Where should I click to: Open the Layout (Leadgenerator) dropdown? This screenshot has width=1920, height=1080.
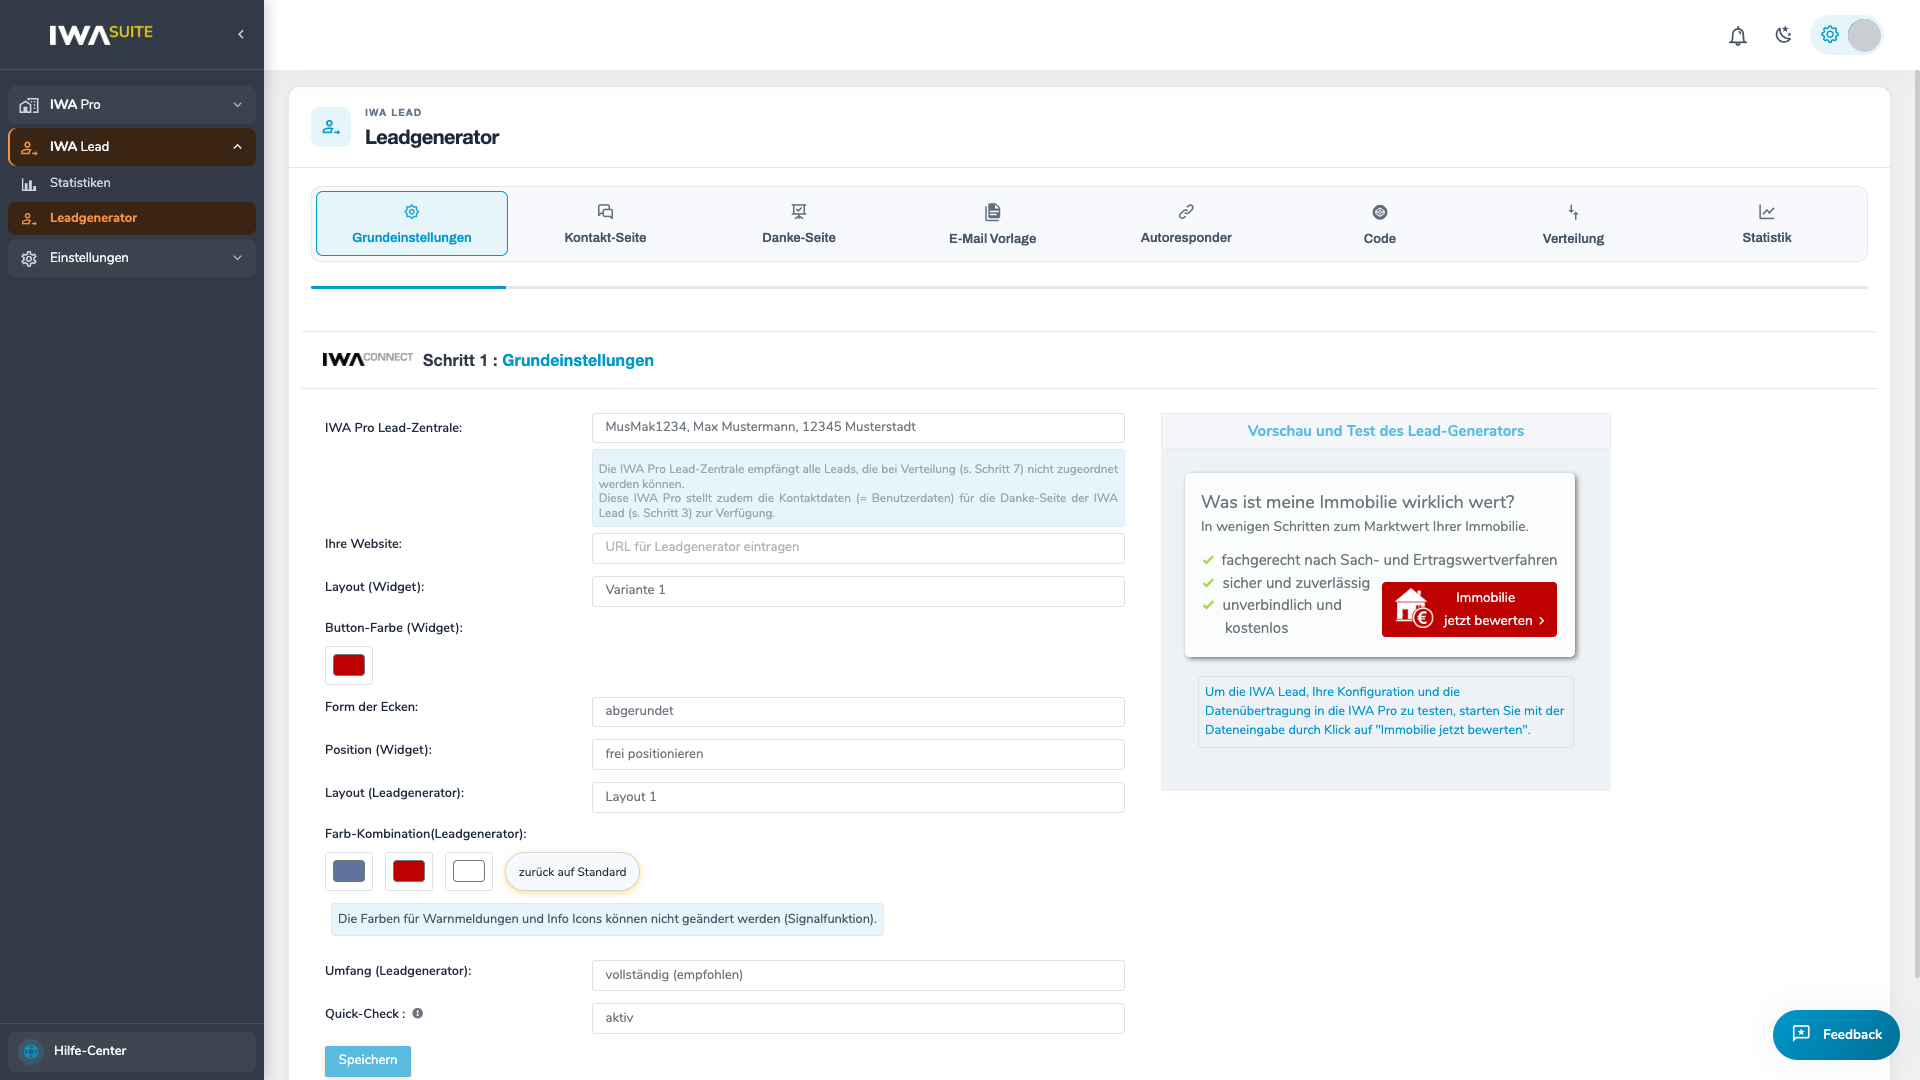(858, 798)
